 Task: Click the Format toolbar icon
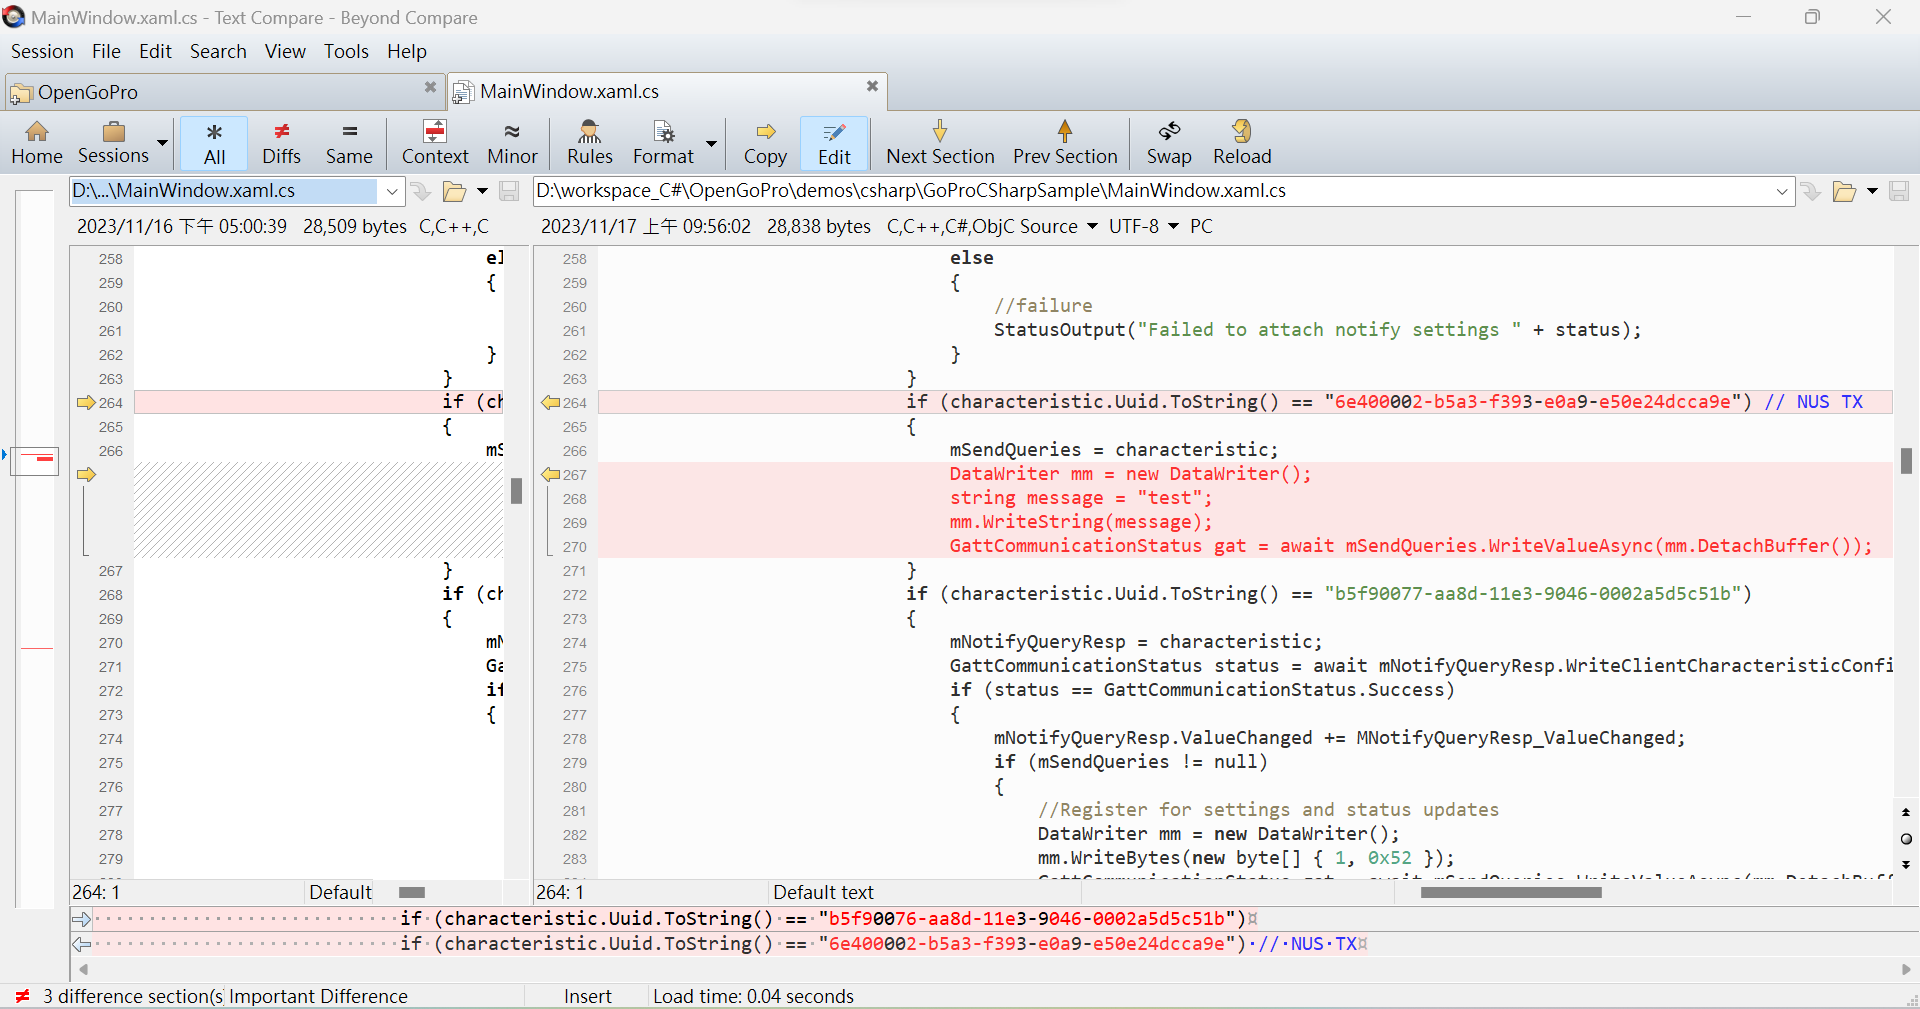[x=662, y=142]
